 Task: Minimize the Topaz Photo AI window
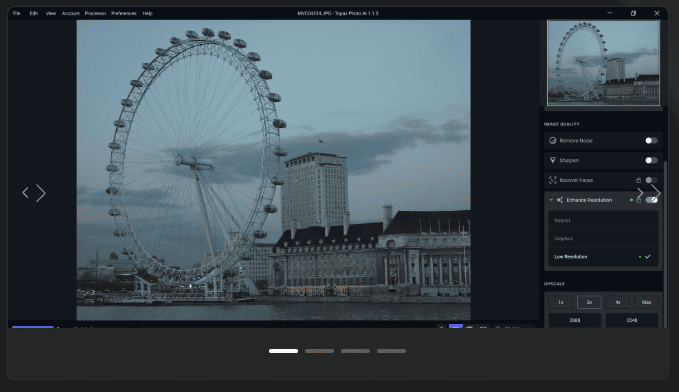tap(610, 13)
